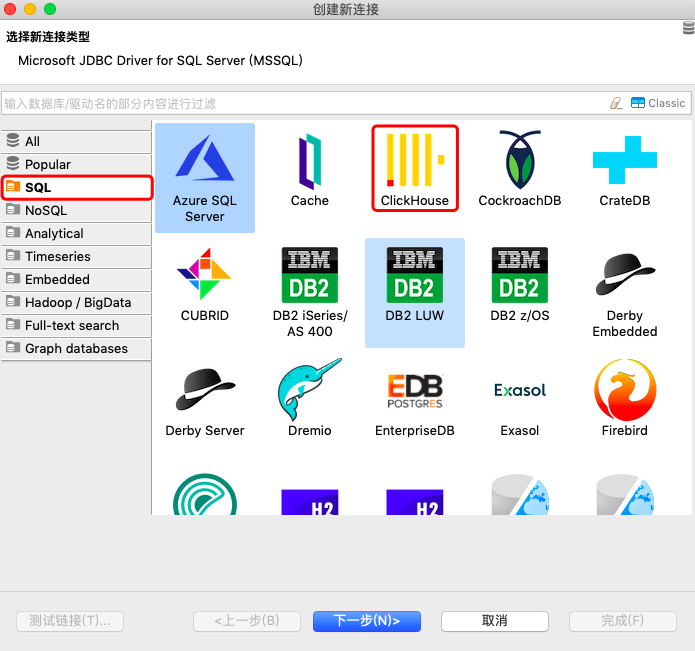Select the Azure SQL Server driver

click(x=205, y=178)
